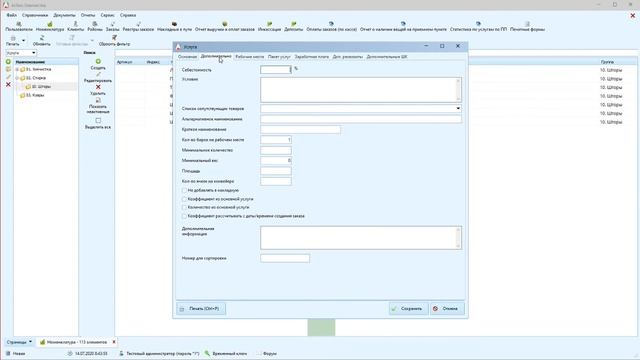Click the Отмена button
Viewport: 640px width, 360px height.
coord(447,309)
